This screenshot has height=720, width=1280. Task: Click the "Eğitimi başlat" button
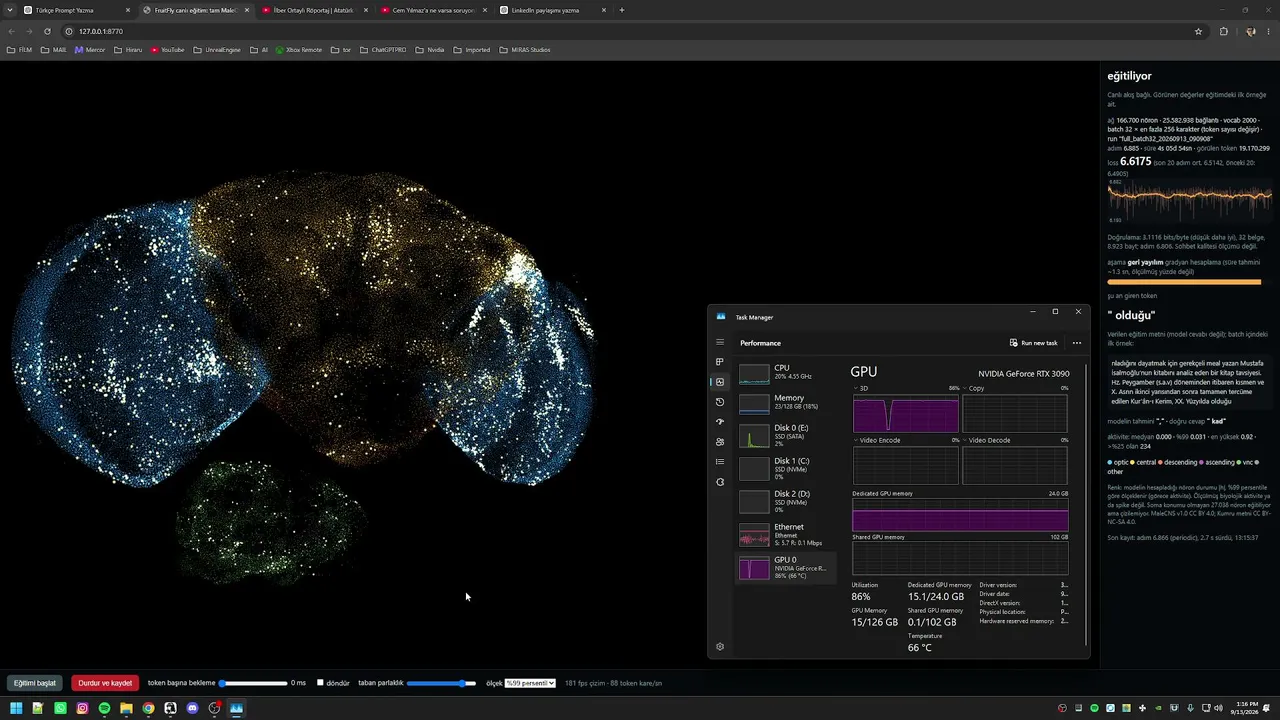pyautogui.click(x=34, y=683)
